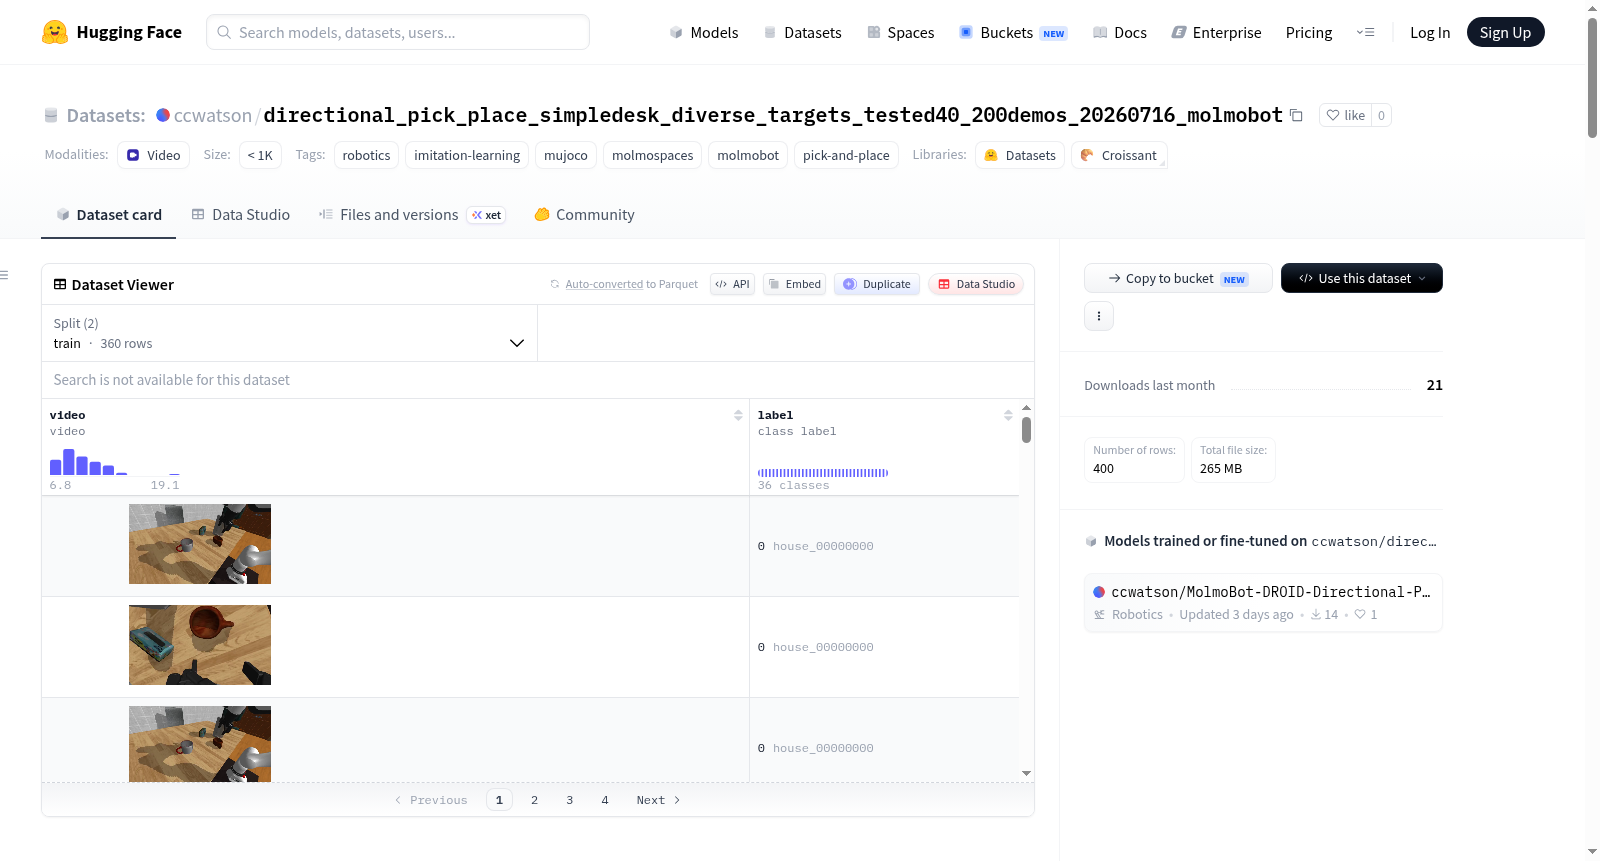This screenshot has height=861, width=1600.
Task: Switch to the Dataset card tab
Action: point(108,214)
